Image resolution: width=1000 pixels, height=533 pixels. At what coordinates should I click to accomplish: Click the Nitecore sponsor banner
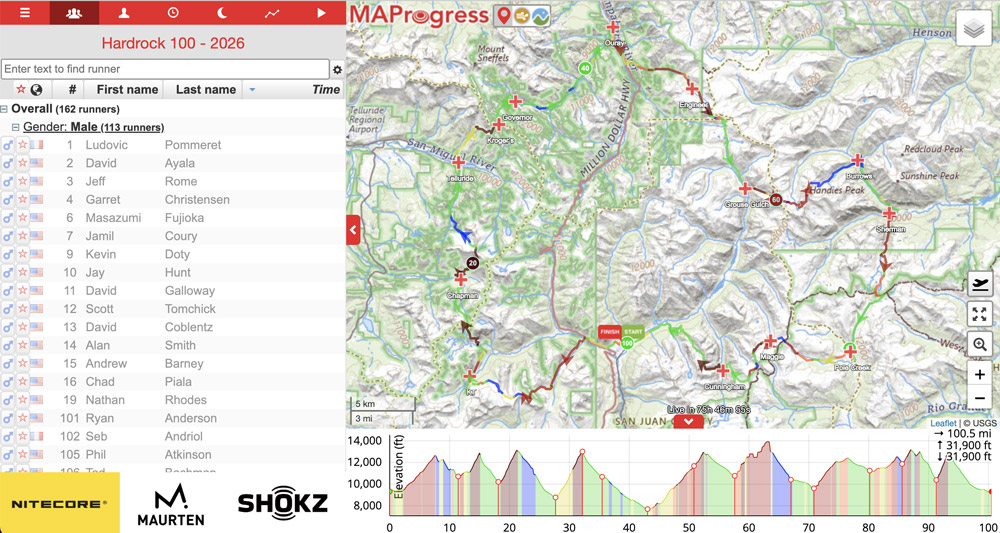(60, 502)
